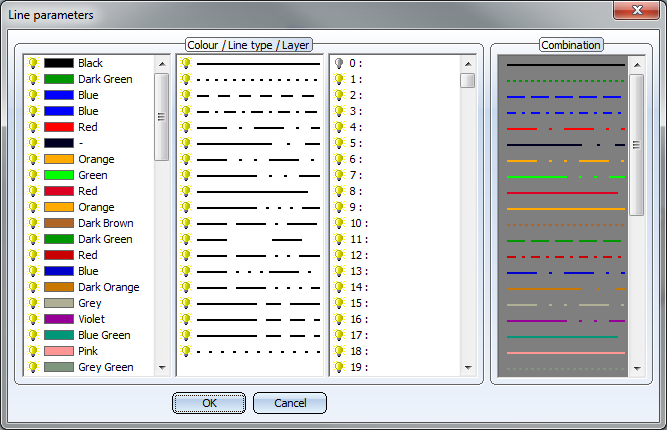Select the Black colour swatch
This screenshot has width=667, height=430.
(x=59, y=63)
